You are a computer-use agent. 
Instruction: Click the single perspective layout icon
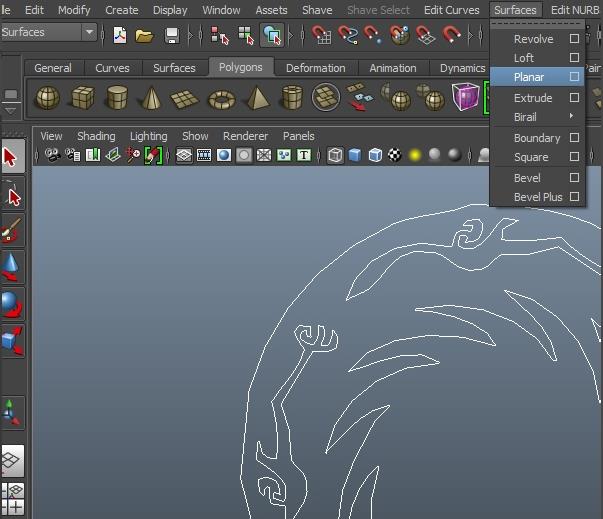tap(13, 461)
